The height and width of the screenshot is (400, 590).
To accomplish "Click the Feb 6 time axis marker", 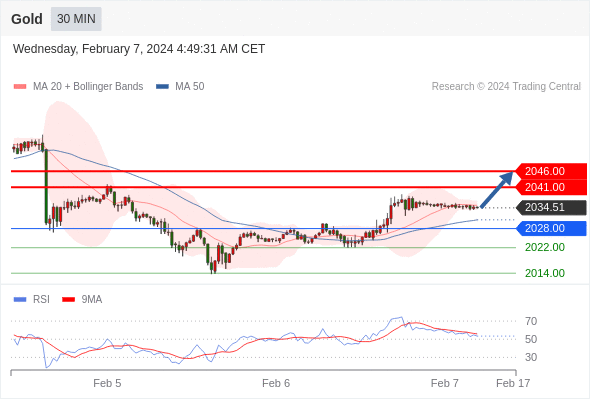I will click(x=276, y=383).
